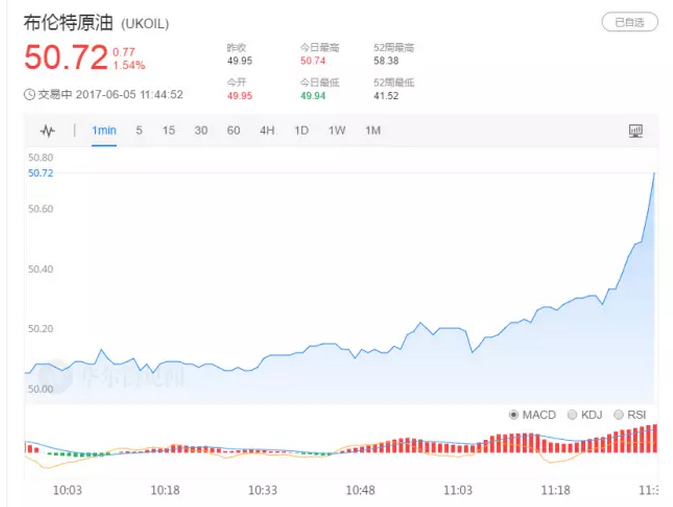Open the 1D daily chart tab

point(301,131)
